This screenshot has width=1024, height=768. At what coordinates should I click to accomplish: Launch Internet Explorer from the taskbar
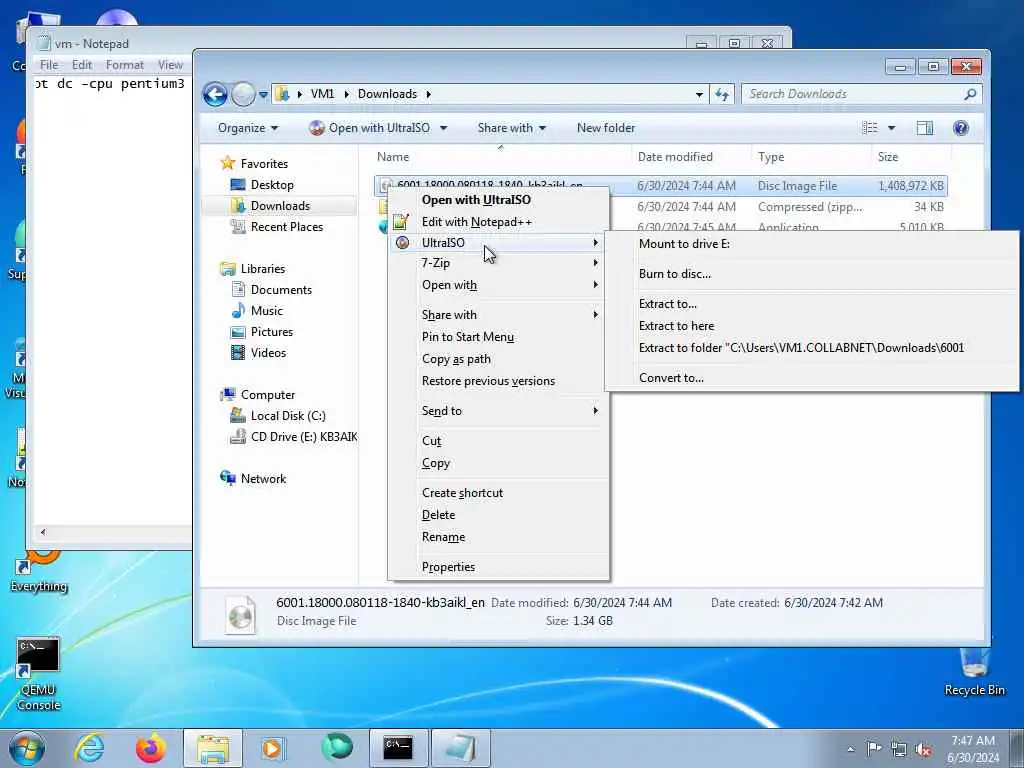coord(89,748)
